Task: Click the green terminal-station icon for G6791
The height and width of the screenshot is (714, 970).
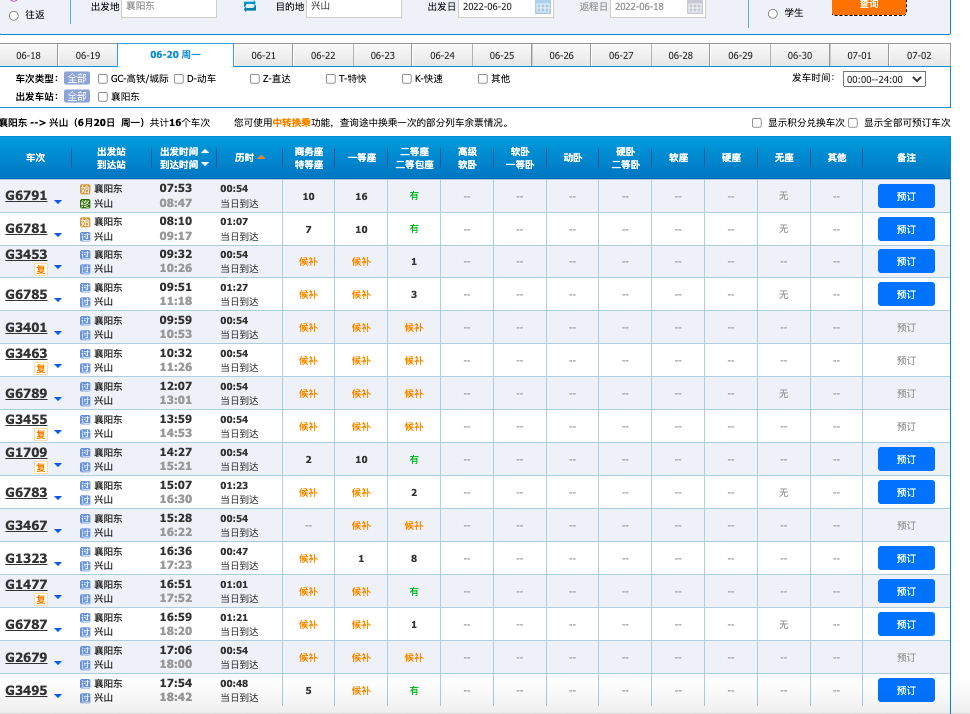Action: click(x=85, y=203)
